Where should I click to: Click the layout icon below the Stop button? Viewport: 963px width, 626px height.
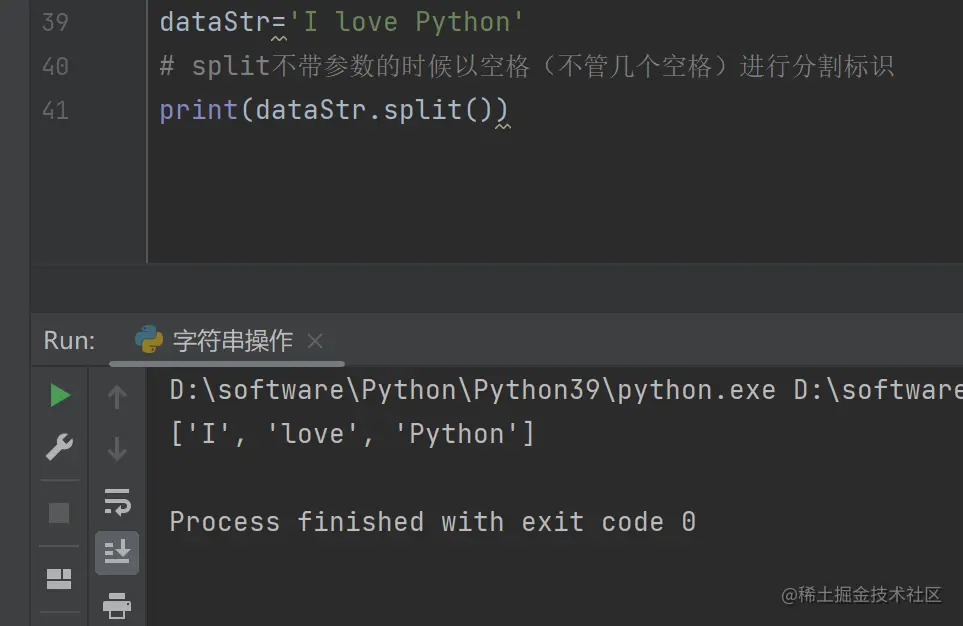pos(60,578)
